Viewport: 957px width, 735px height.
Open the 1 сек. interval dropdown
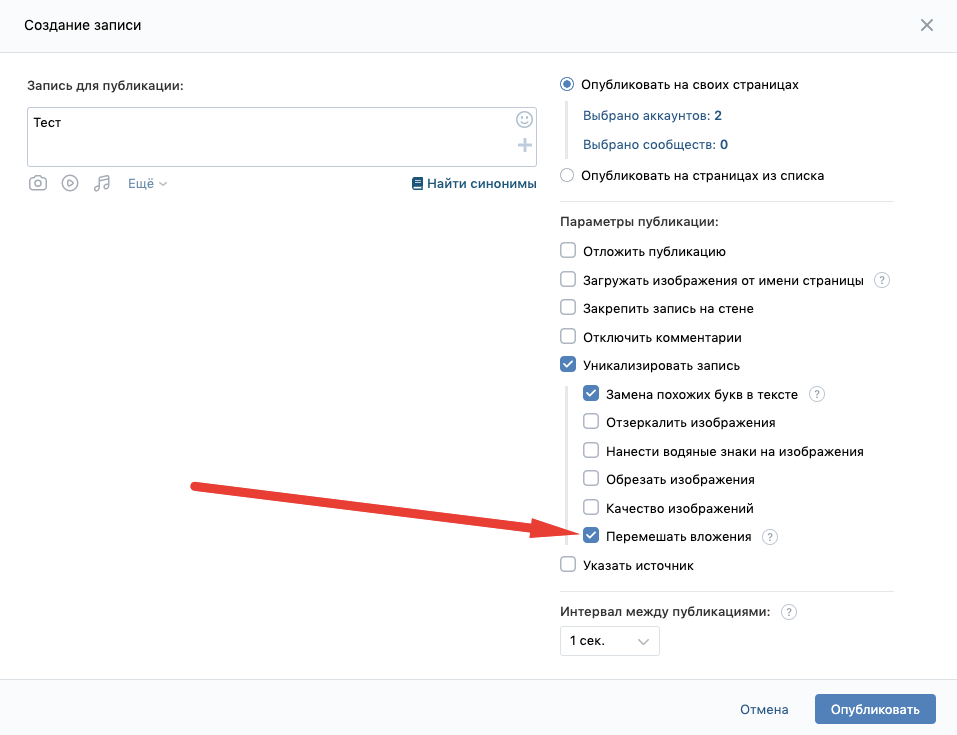coord(610,641)
